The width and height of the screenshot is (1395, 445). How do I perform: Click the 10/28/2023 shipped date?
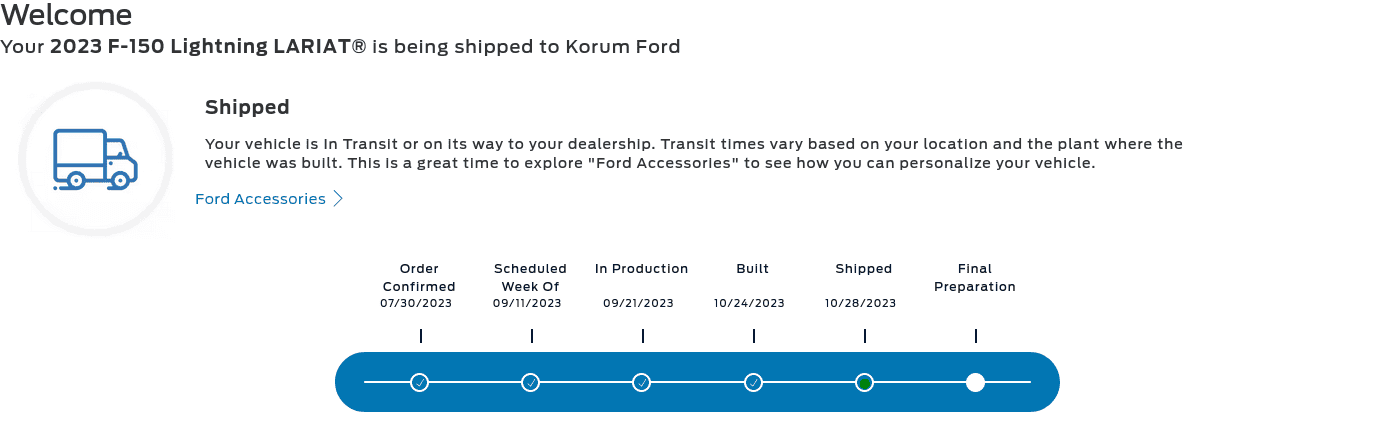pos(860,303)
